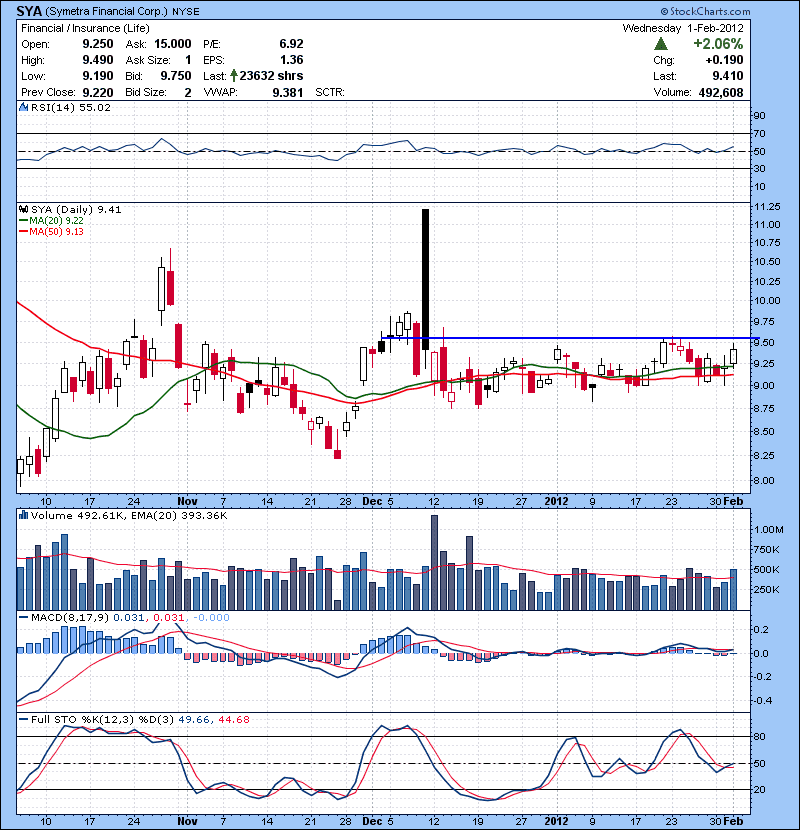This screenshot has height=830, width=800.
Task: Click the RSI indicator icon beside RSI(14)
Action: tap(23, 107)
